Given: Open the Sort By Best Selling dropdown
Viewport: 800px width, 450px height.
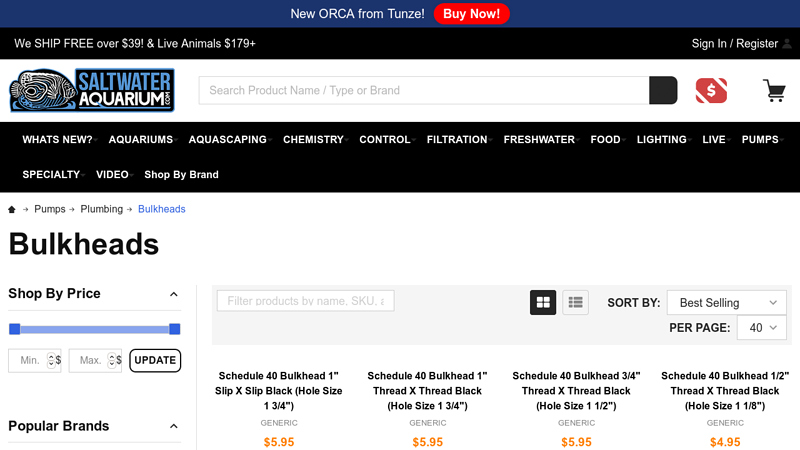Looking at the screenshot, I should pos(726,302).
